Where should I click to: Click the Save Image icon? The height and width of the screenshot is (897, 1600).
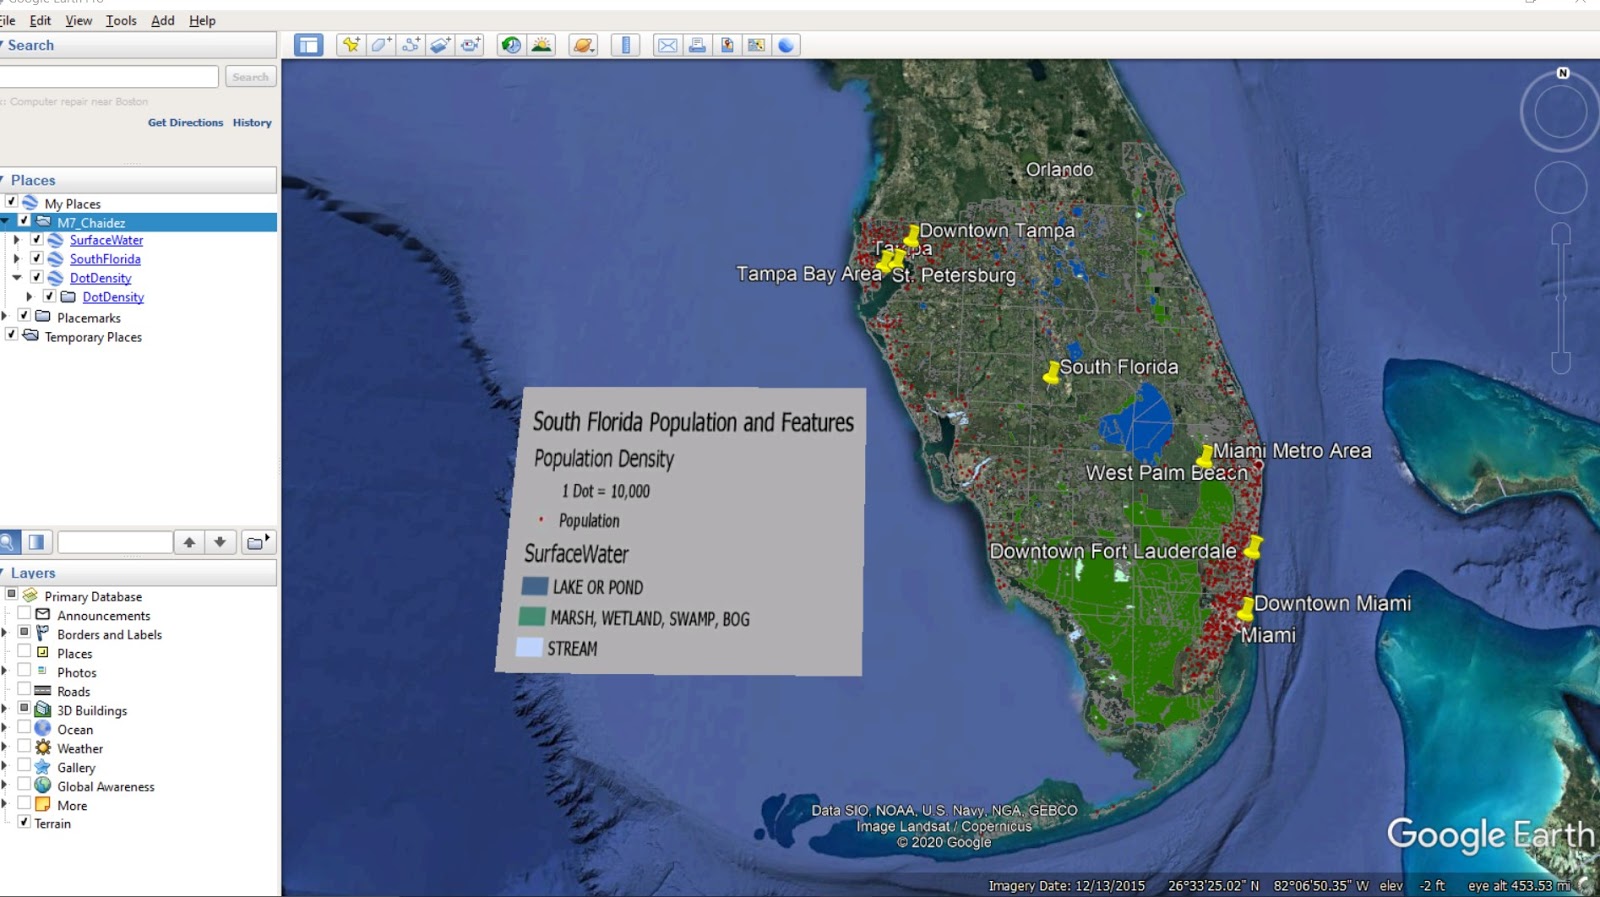coord(727,45)
